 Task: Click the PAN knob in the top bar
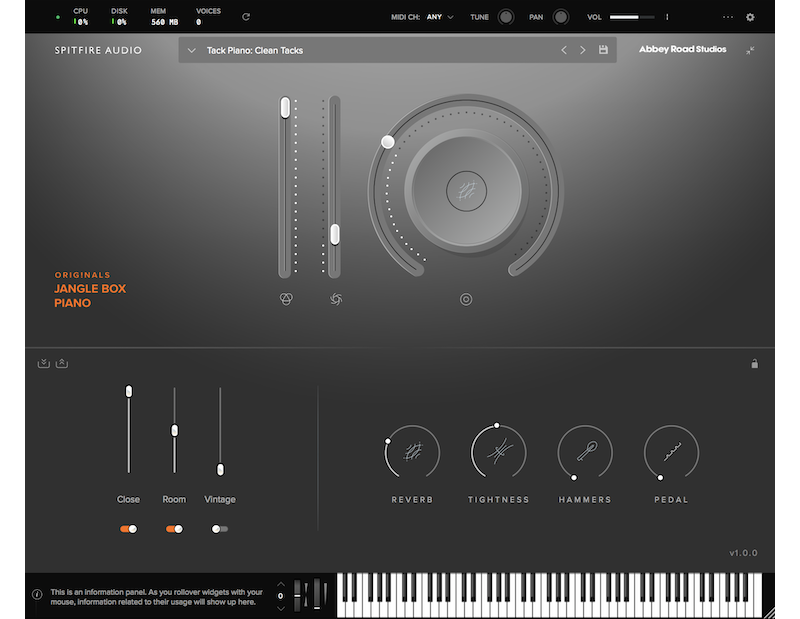point(561,17)
